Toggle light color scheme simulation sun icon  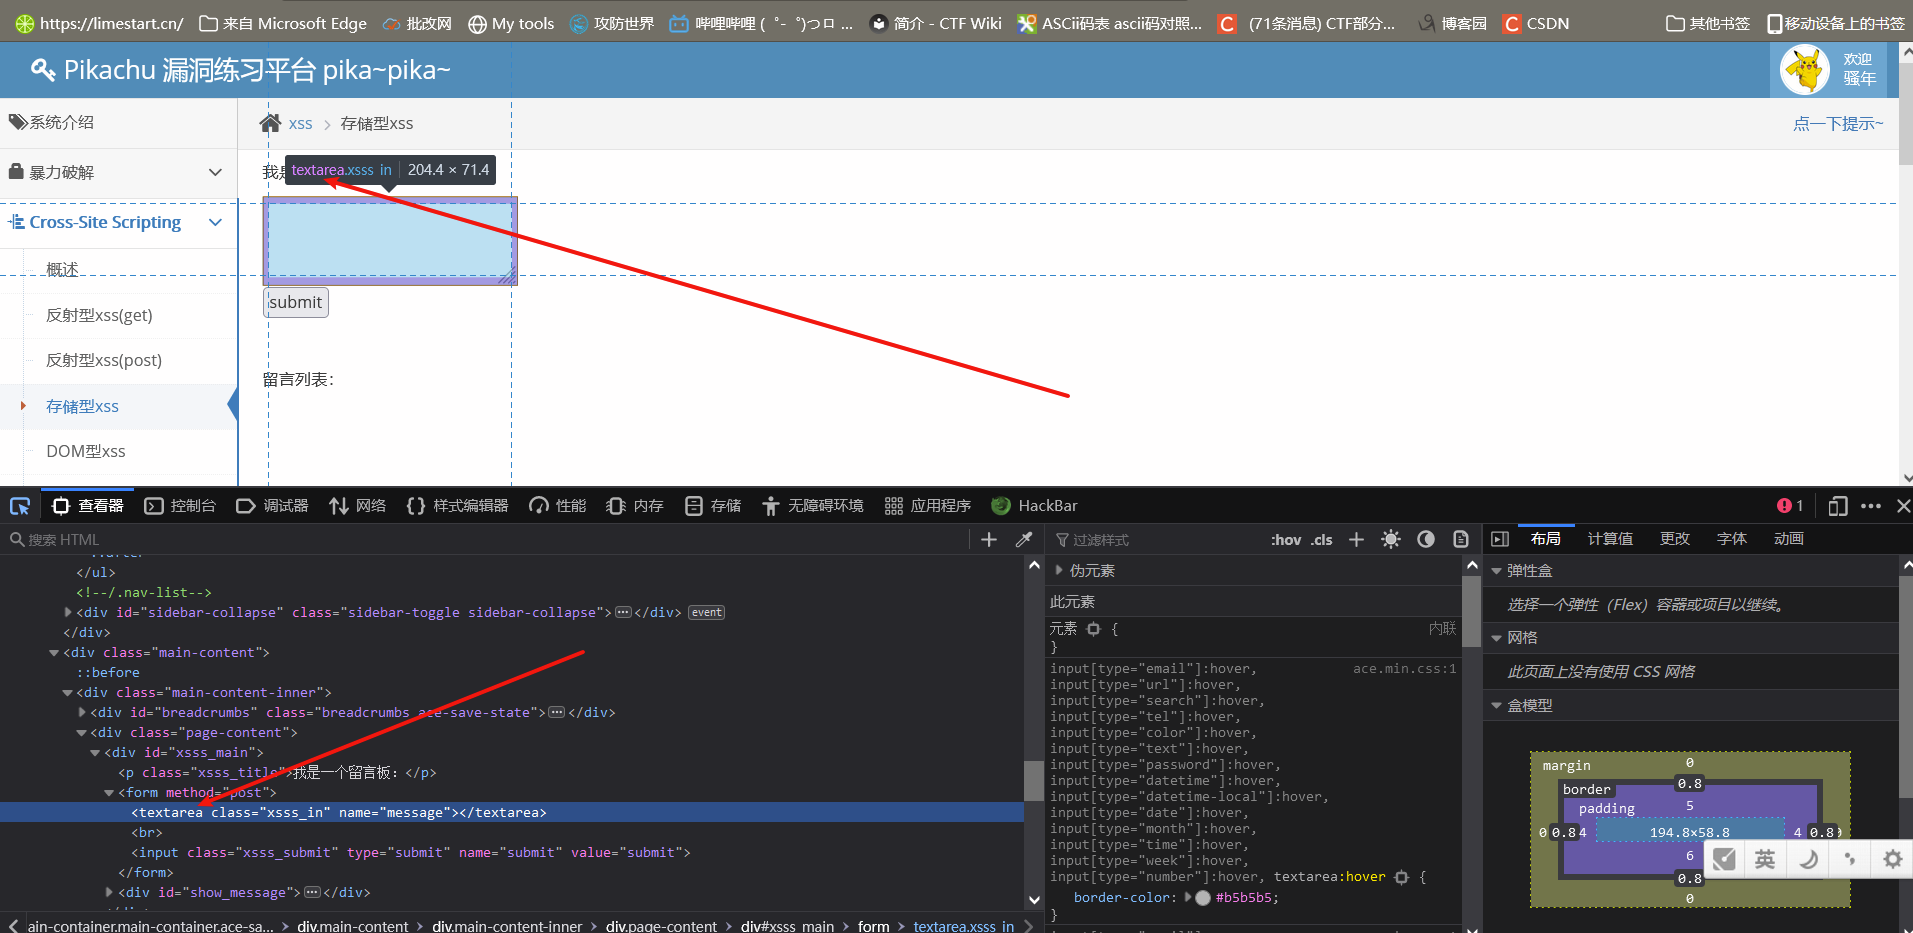[x=1391, y=540]
